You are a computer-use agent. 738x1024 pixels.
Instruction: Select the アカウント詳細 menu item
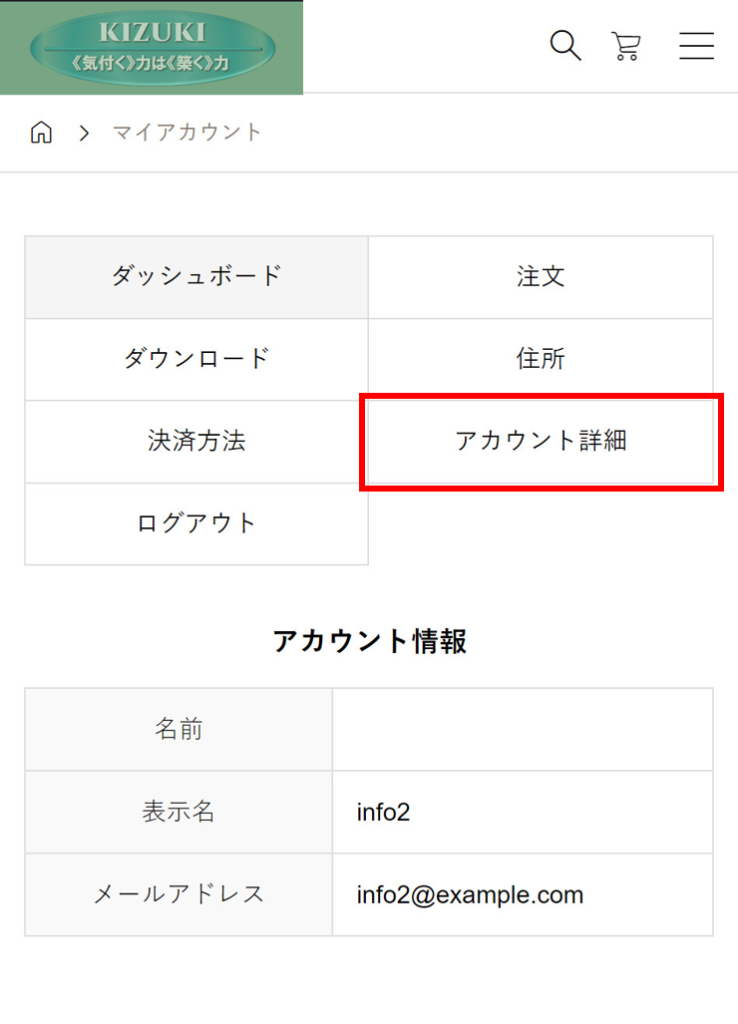(x=540, y=441)
